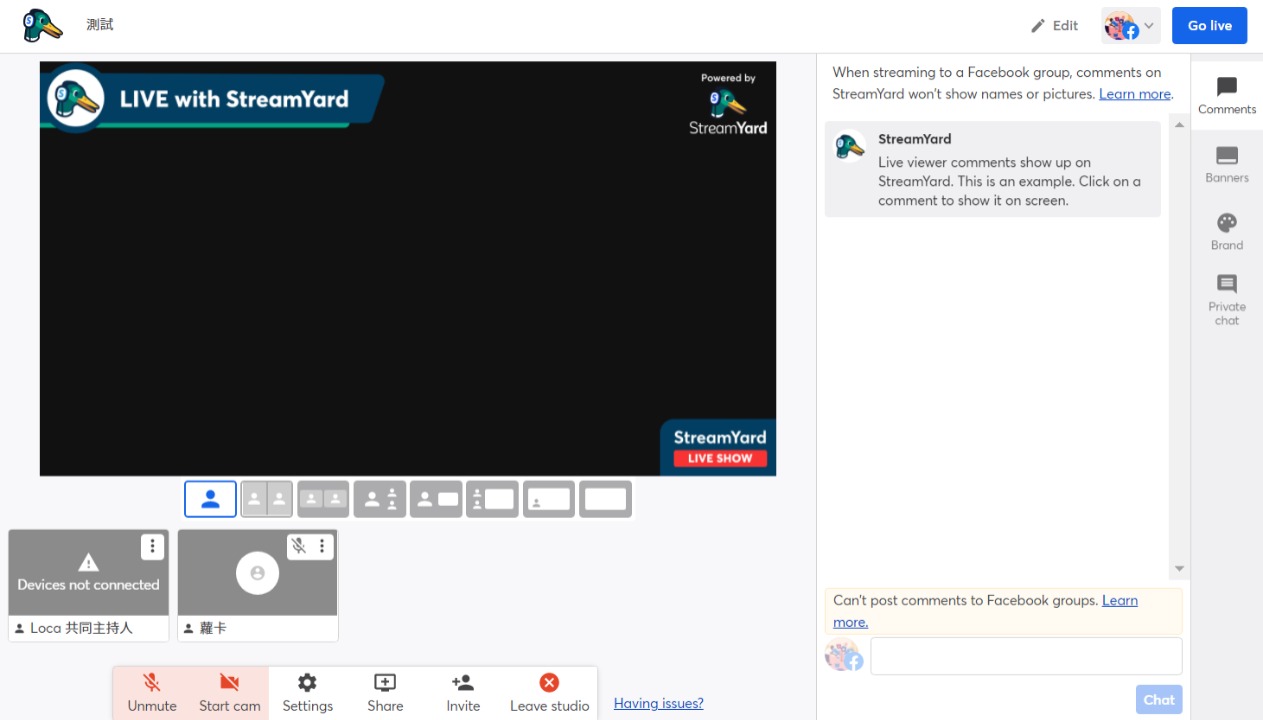
Task: Start the camera
Action: pos(230,693)
